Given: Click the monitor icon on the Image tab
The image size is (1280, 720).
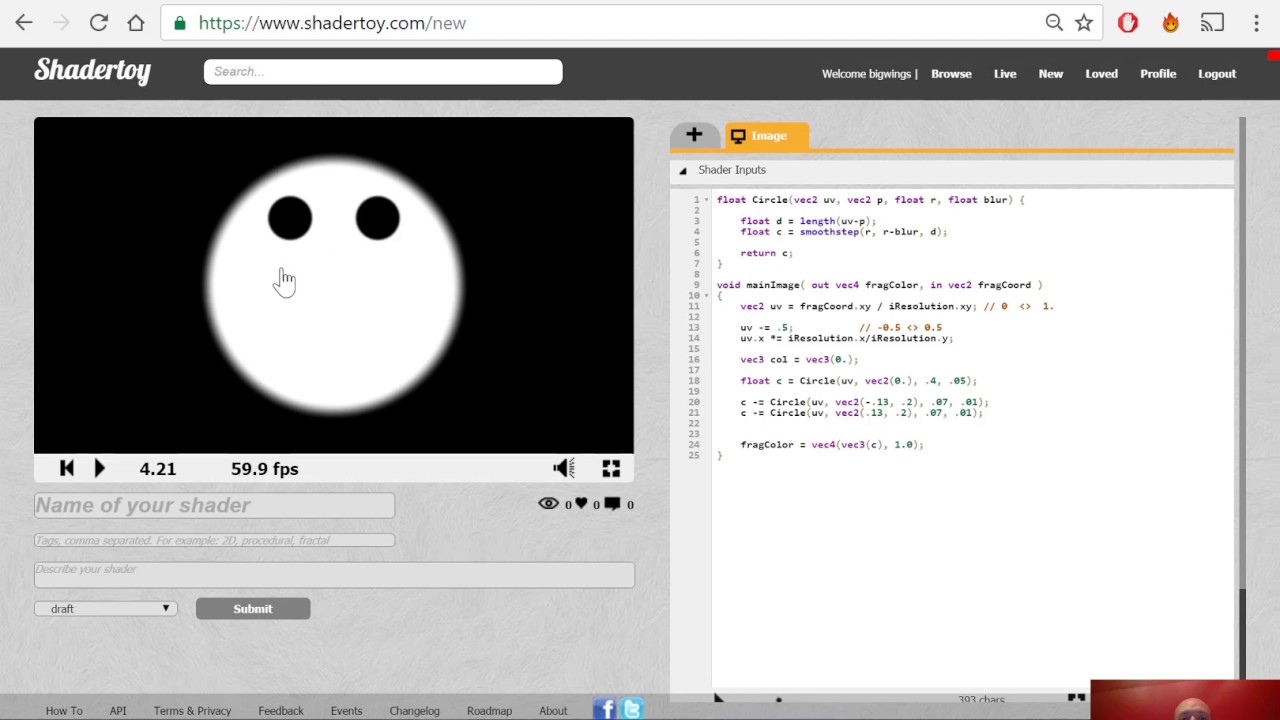Looking at the screenshot, I should (738, 136).
